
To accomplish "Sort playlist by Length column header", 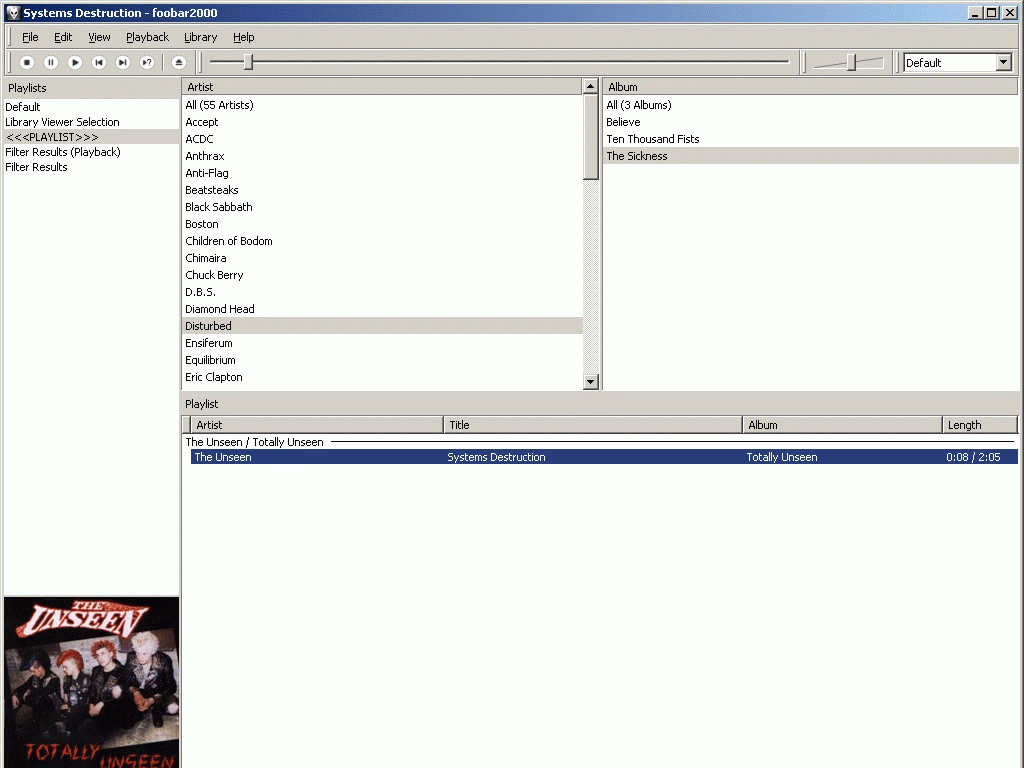I will (980, 425).
